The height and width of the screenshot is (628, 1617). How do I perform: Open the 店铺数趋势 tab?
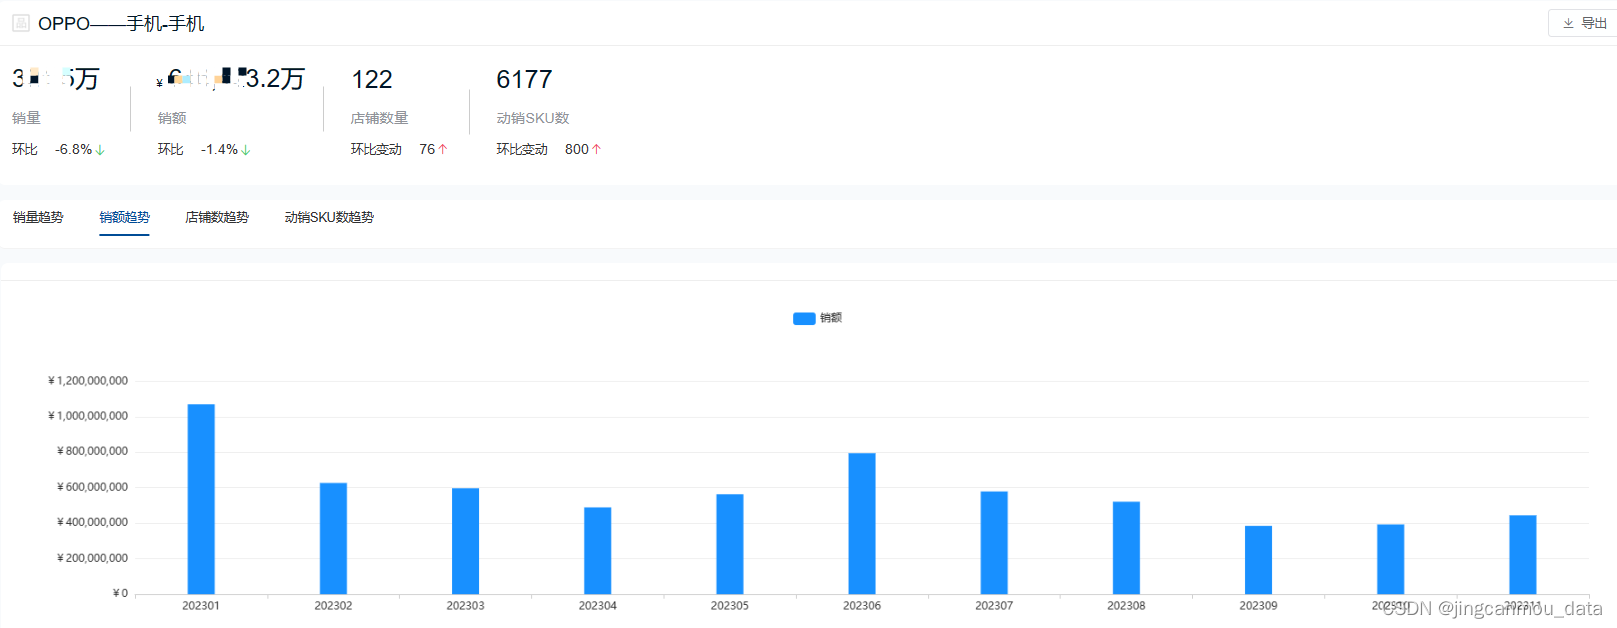tap(217, 217)
